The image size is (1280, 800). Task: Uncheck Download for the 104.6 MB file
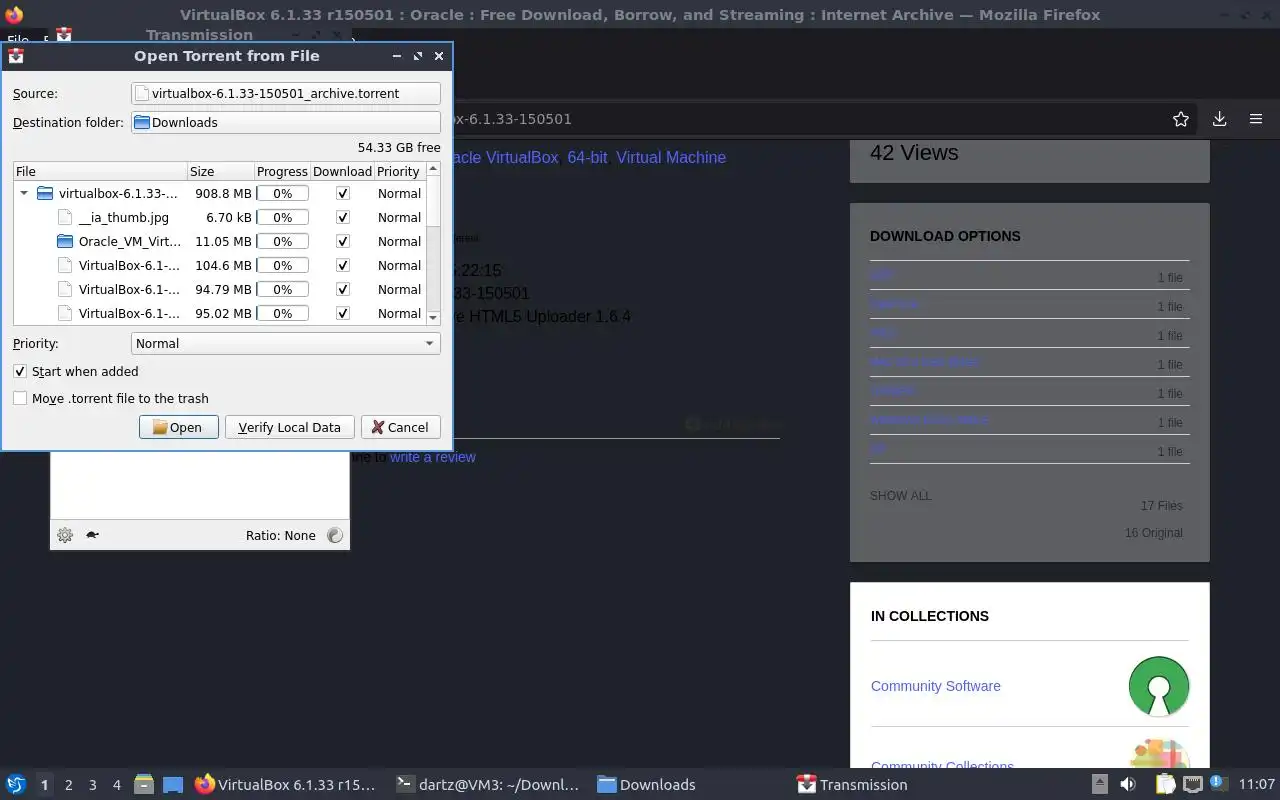click(x=343, y=265)
